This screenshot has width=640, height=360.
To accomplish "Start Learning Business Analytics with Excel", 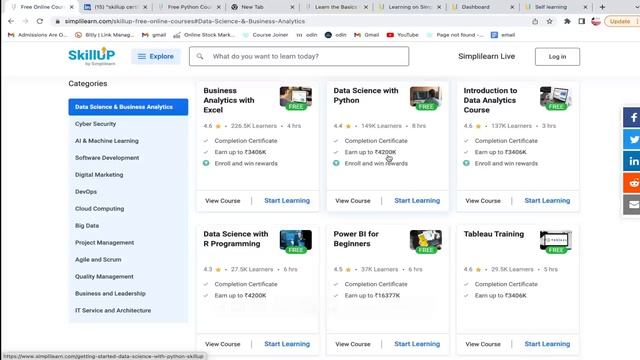I will click(x=287, y=200).
